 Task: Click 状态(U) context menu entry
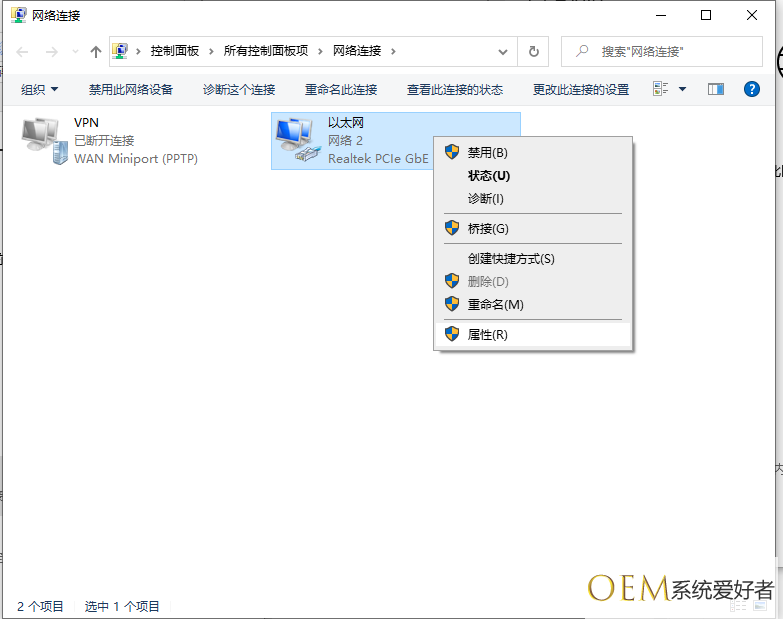pos(488,176)
